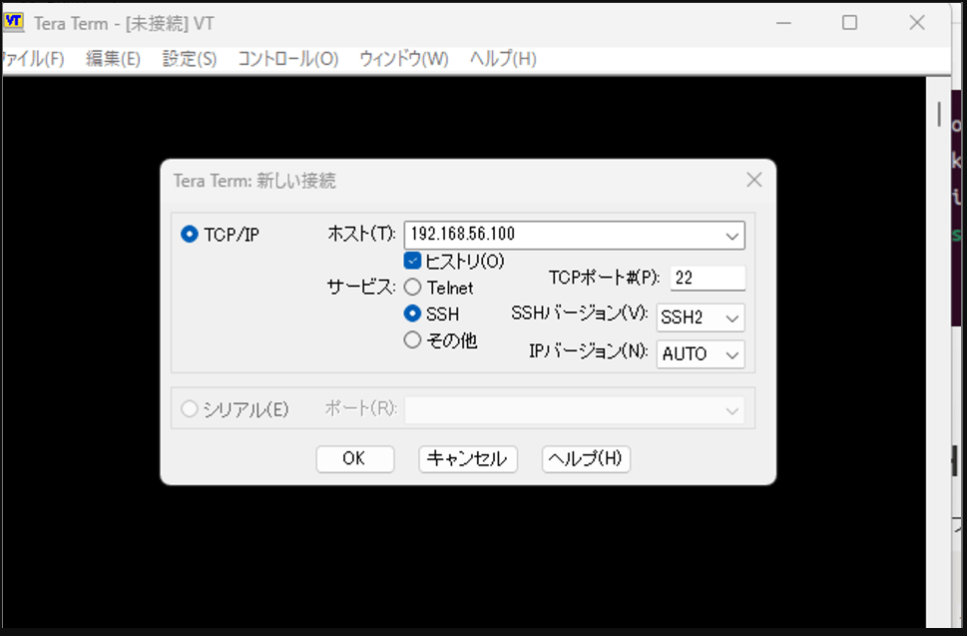Click the TCPポート#(P) field showing 22
Image resolution: width=967 pixels, height=636 pixels.
(x=707, y=278)
